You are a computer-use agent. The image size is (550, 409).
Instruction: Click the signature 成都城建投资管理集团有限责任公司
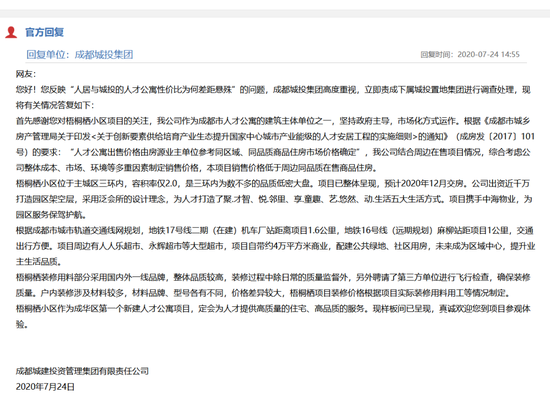[82, 371]
